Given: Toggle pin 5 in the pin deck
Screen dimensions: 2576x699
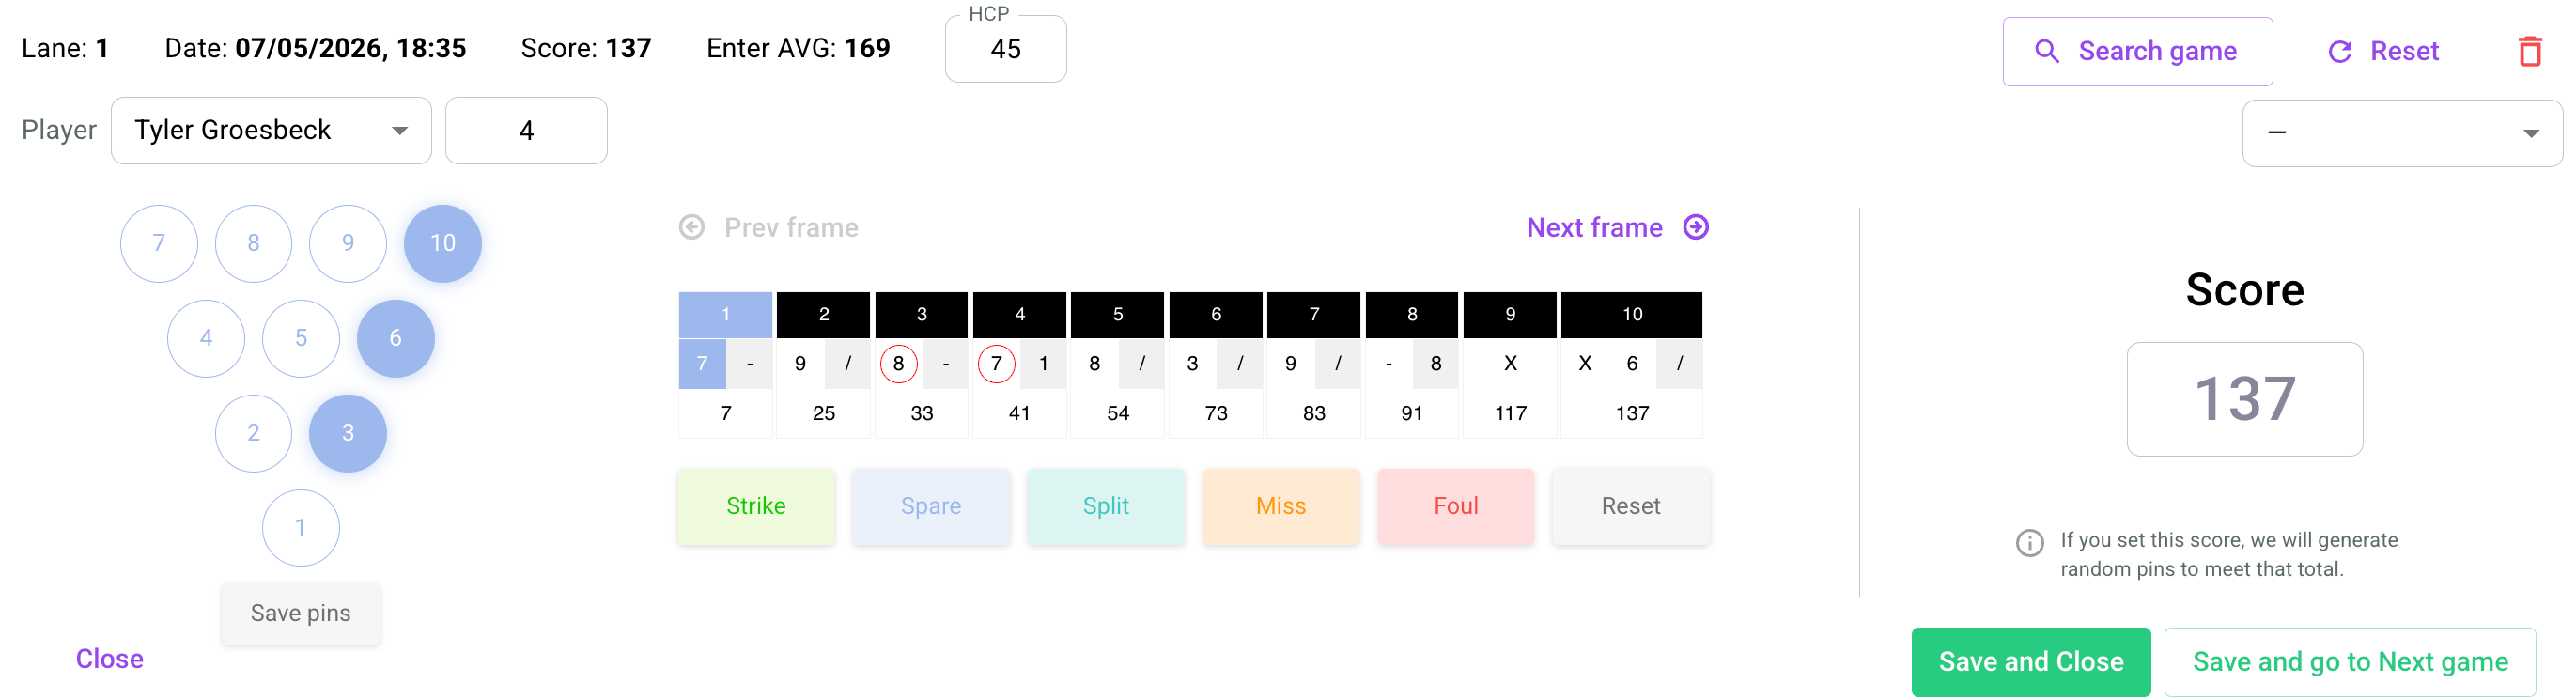Looking at the screenshot, I should click(301, 338).
